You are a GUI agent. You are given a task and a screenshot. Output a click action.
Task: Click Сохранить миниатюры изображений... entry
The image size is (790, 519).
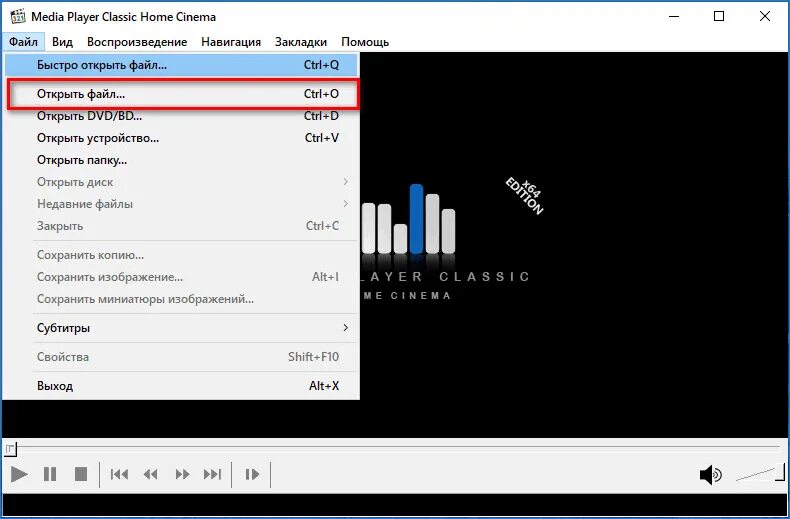181,299
